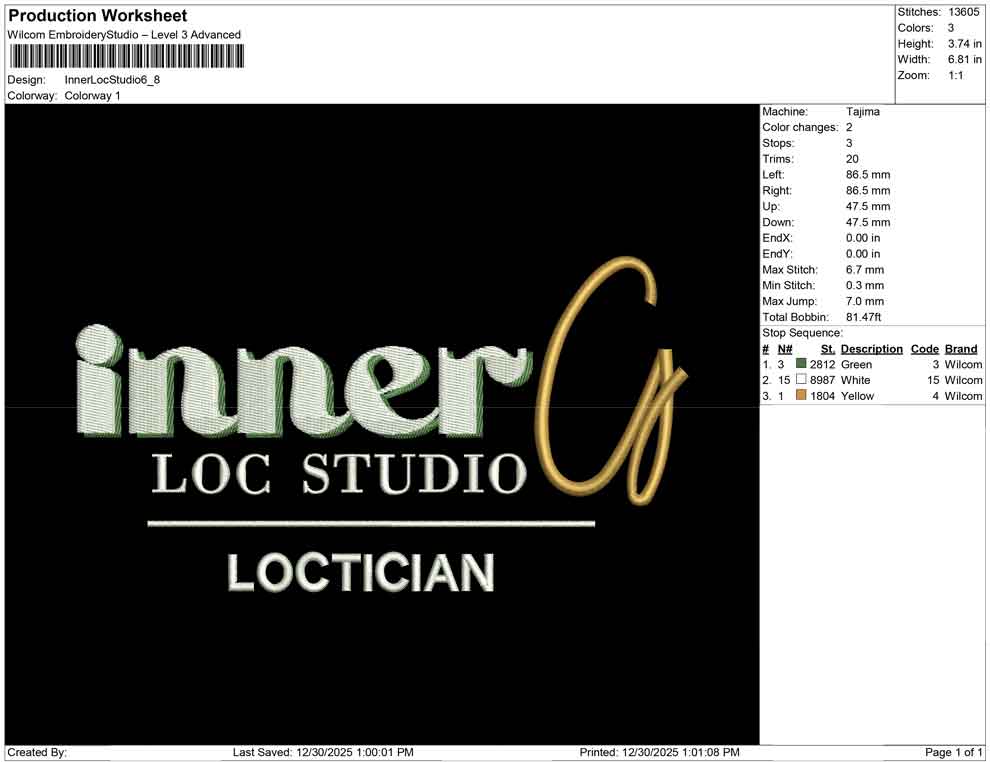Select the Description column header

(x=872, y=349)
